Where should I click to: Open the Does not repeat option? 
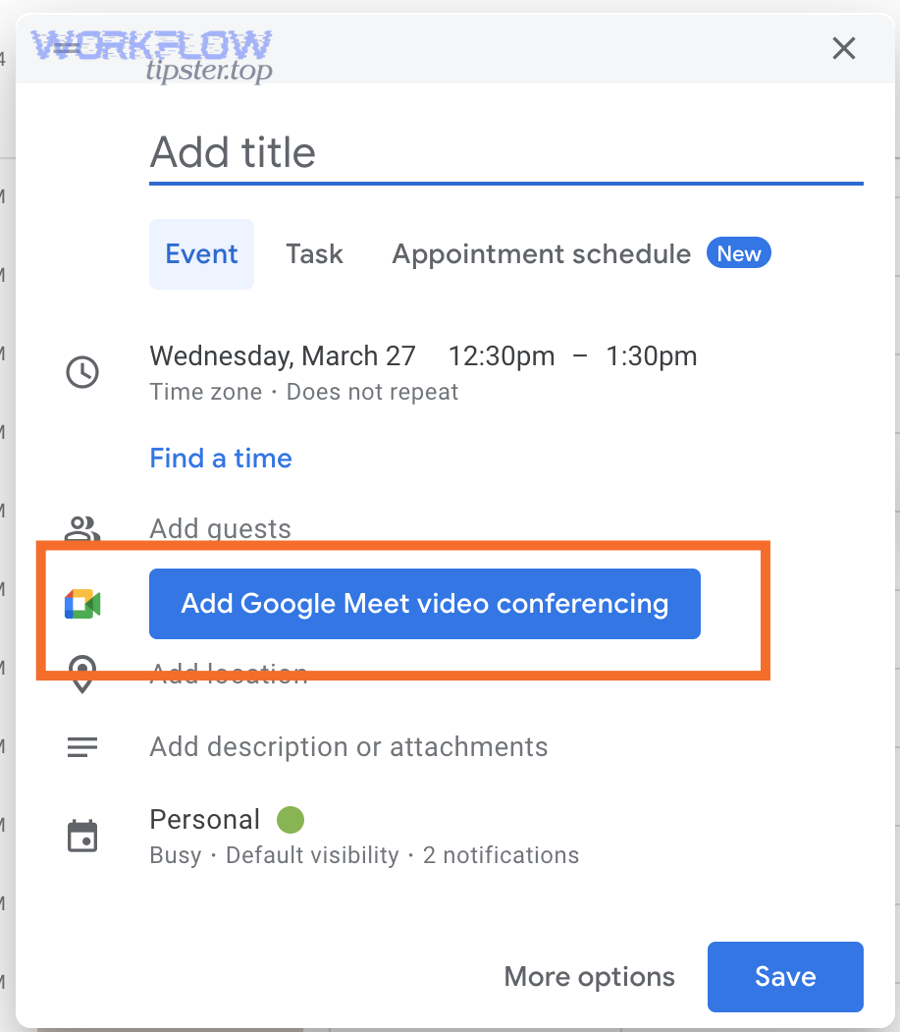point(372,392)
